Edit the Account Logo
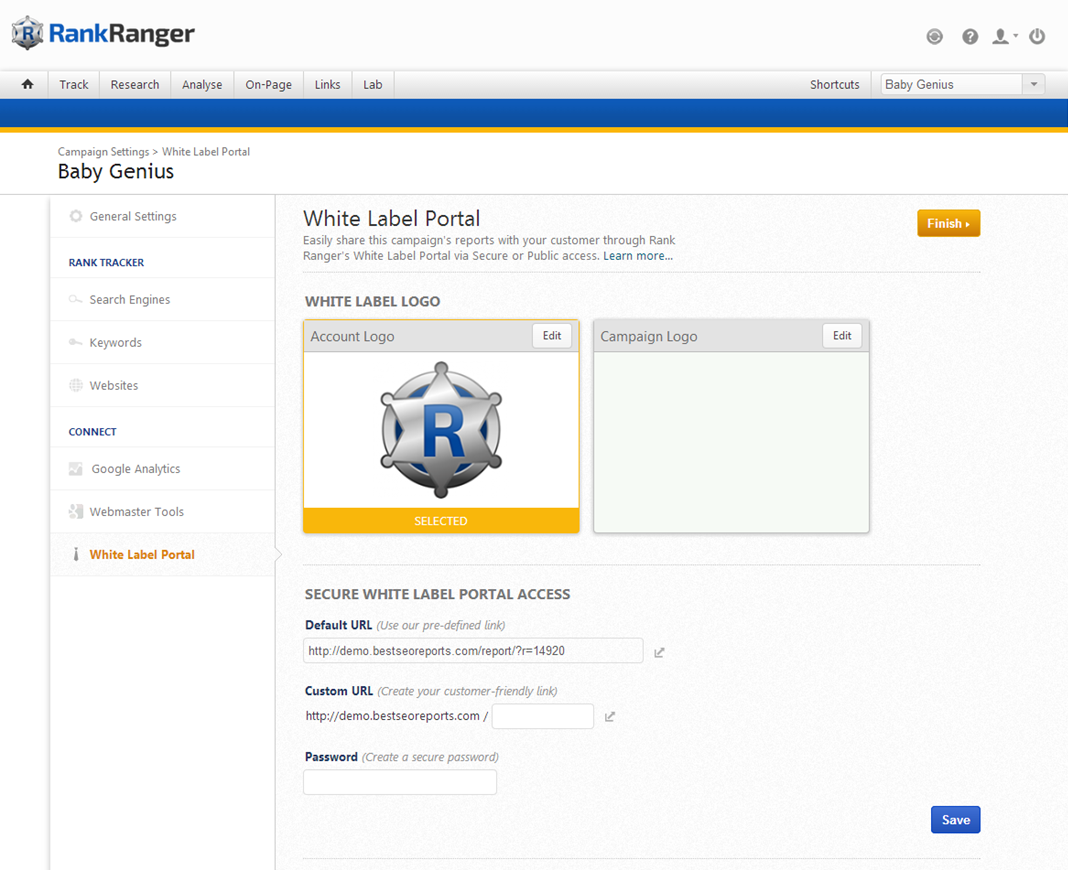The width and height of the screenshot is (1068, 870). (x=552, y=335)
